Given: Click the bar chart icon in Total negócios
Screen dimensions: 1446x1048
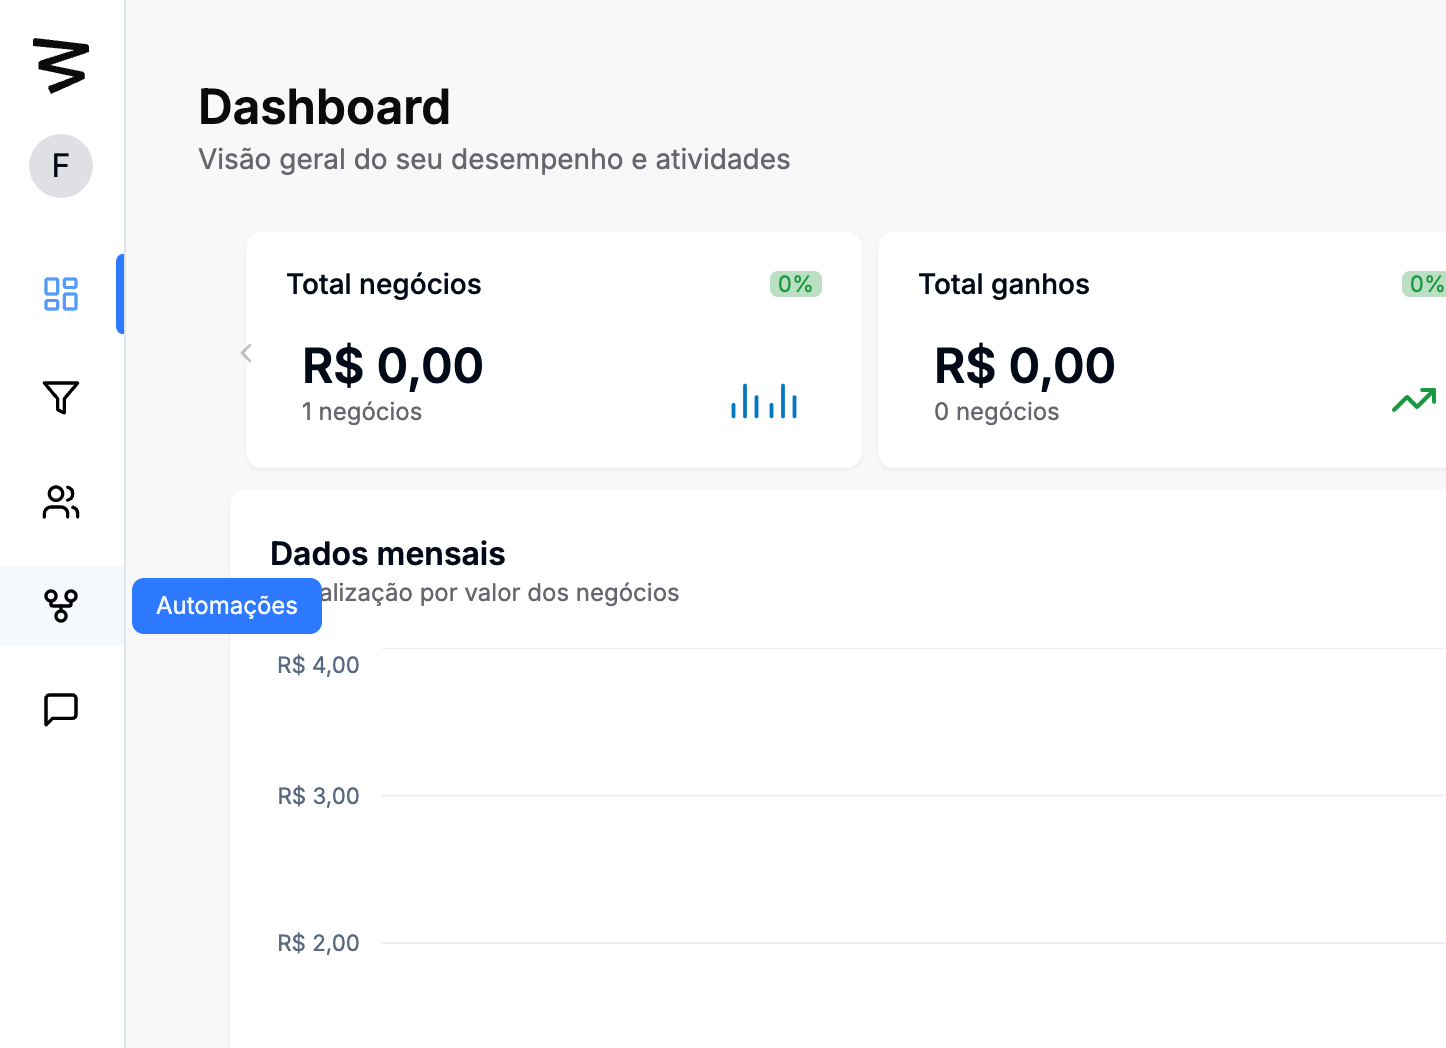Looking at the screenshot, I should point(764,401).
